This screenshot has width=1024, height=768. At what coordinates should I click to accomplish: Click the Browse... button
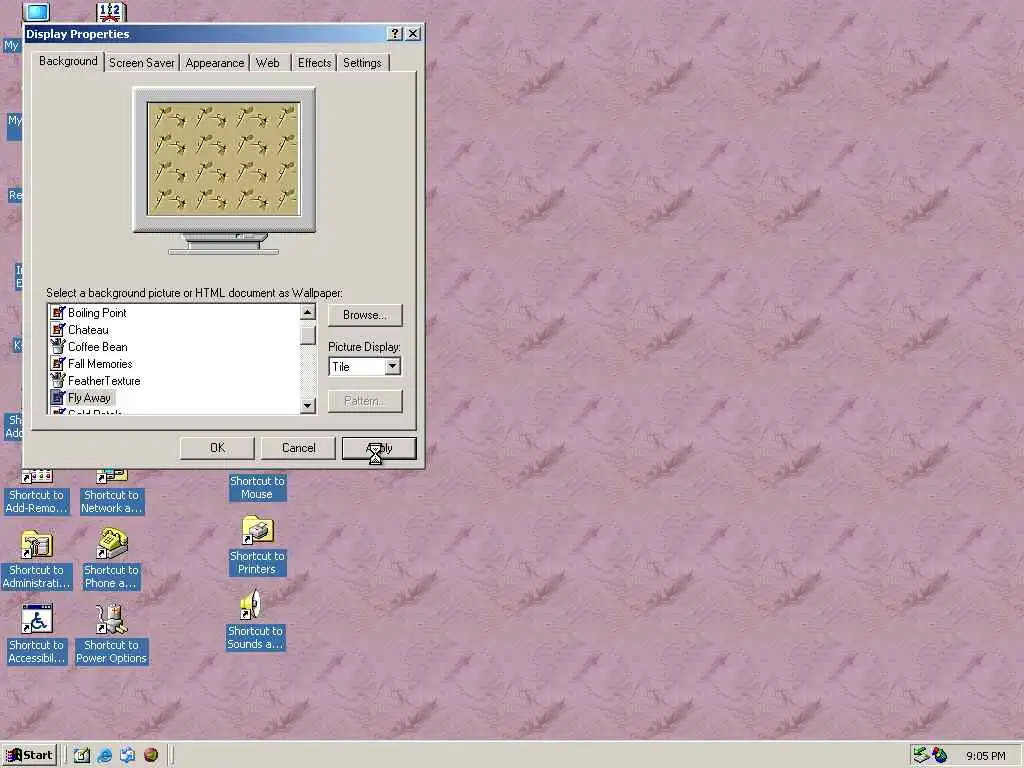pos(365,315)
